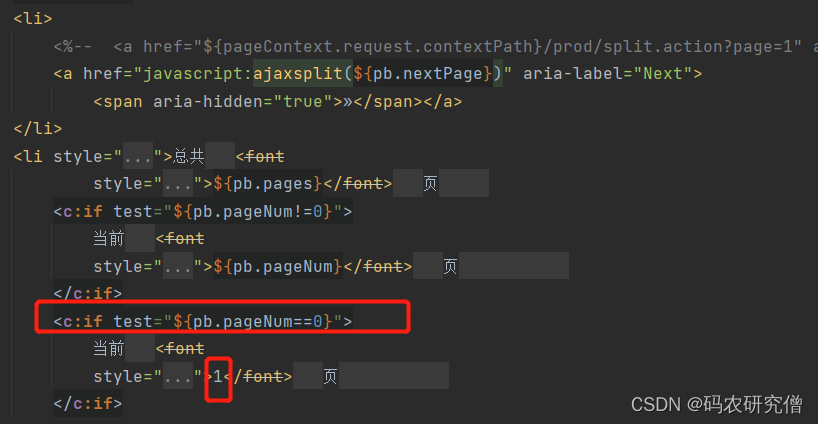Image resolution: width=818 pixels, height=424 pixels.
Task: Click the aria-label="Next" attribute
Action: [608, 74]
